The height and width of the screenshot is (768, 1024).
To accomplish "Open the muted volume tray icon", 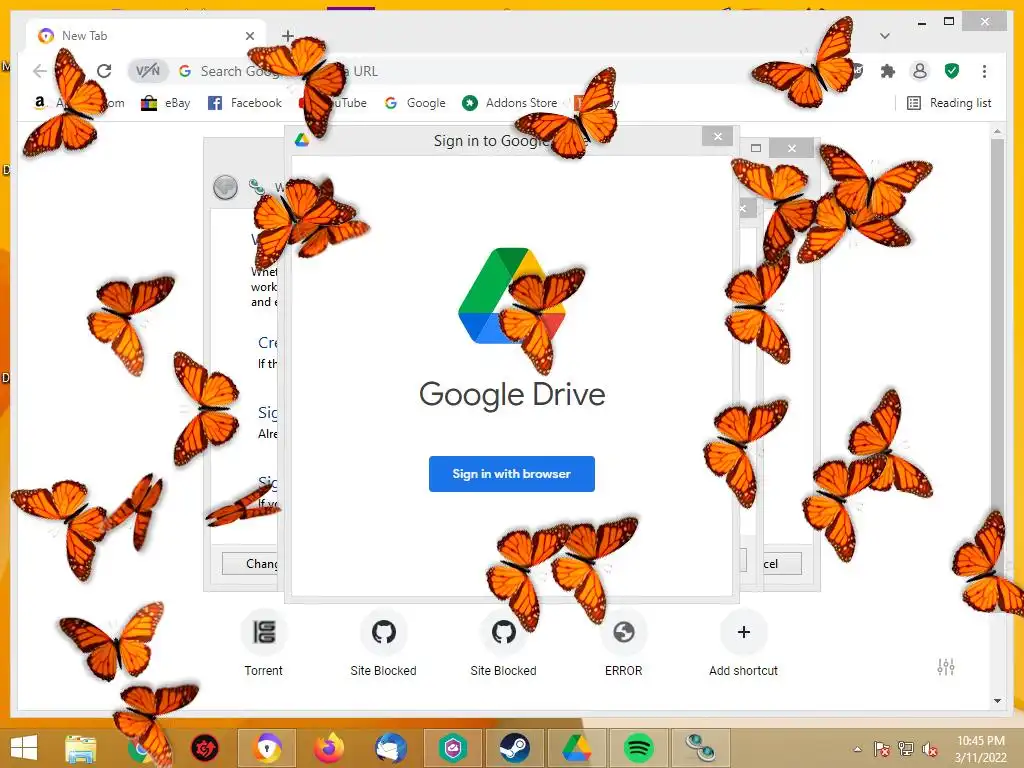I will tap(930, 748).
